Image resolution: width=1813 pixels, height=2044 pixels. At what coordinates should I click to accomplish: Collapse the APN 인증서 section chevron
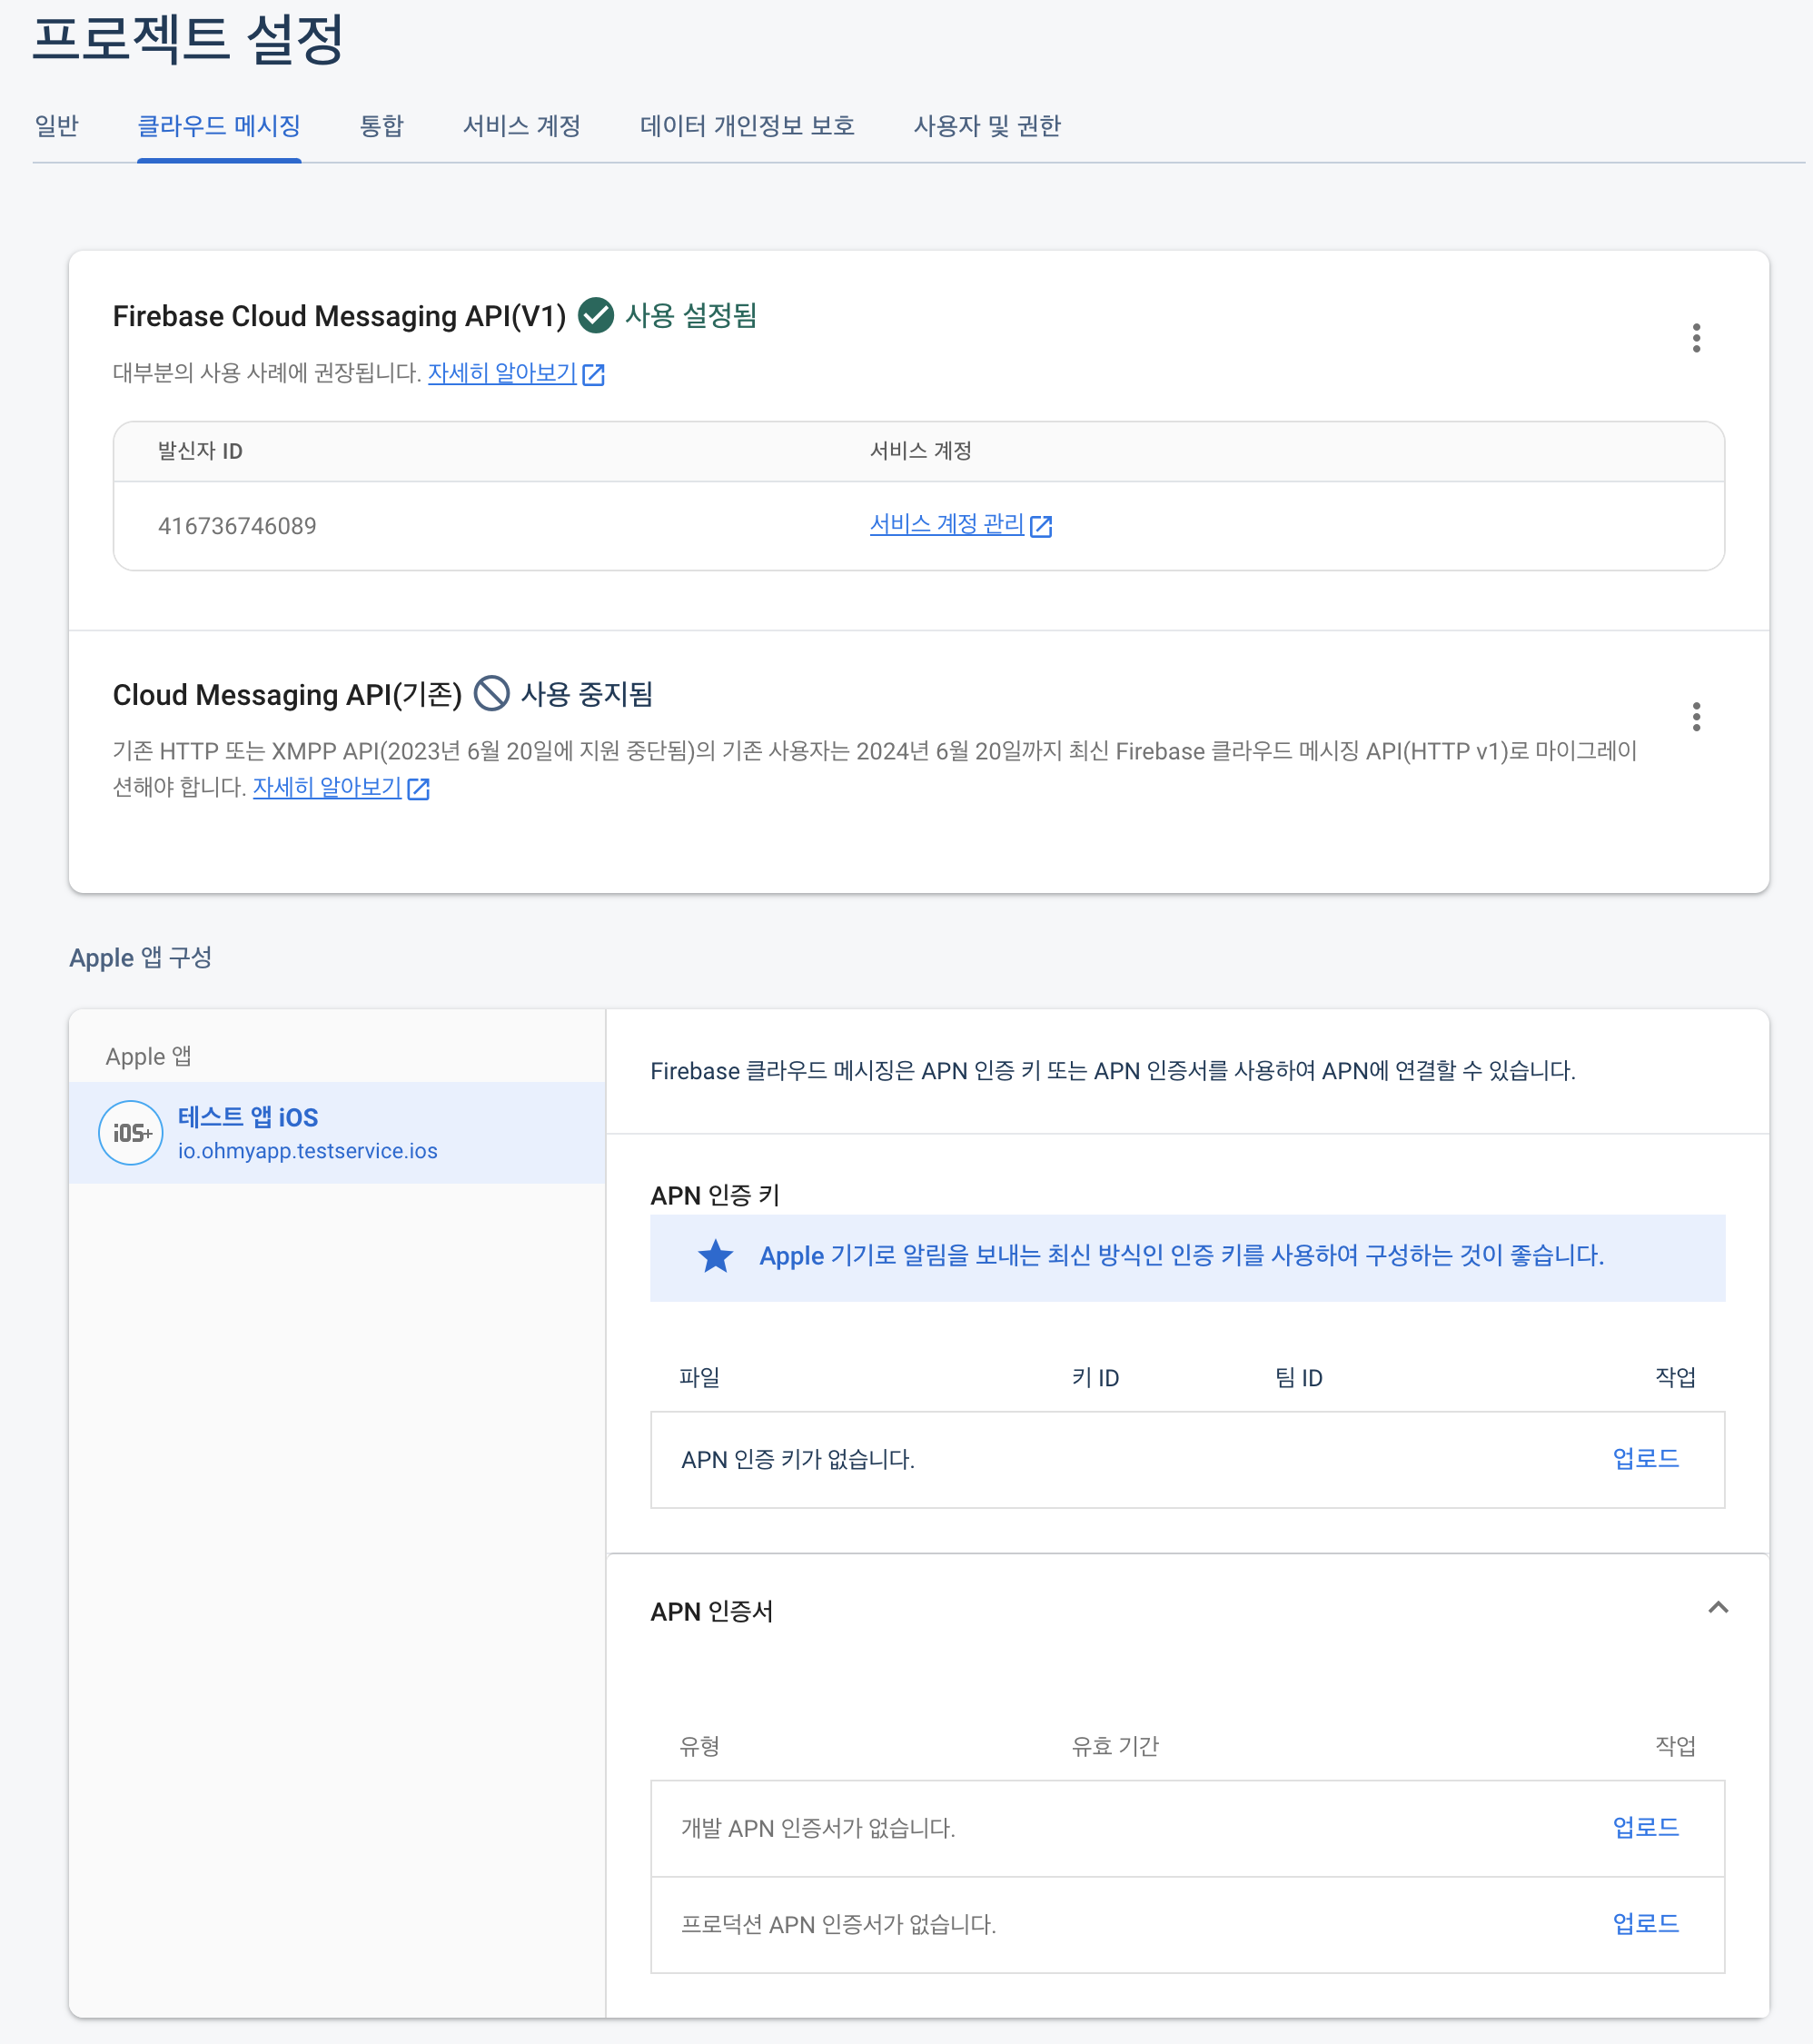(x=1718, y=1607)
